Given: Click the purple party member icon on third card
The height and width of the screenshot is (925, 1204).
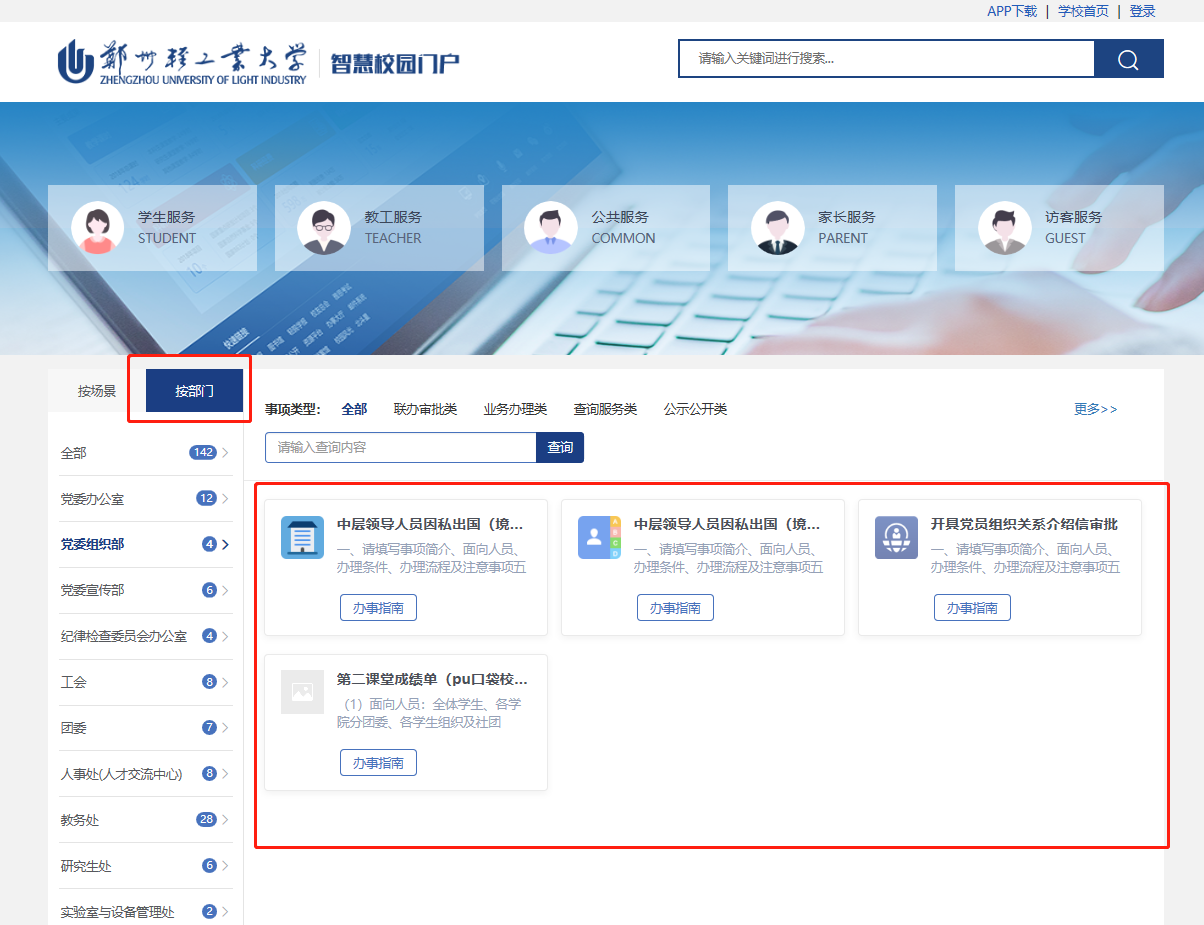Looking at the screenshot, I should click(896, 538).
